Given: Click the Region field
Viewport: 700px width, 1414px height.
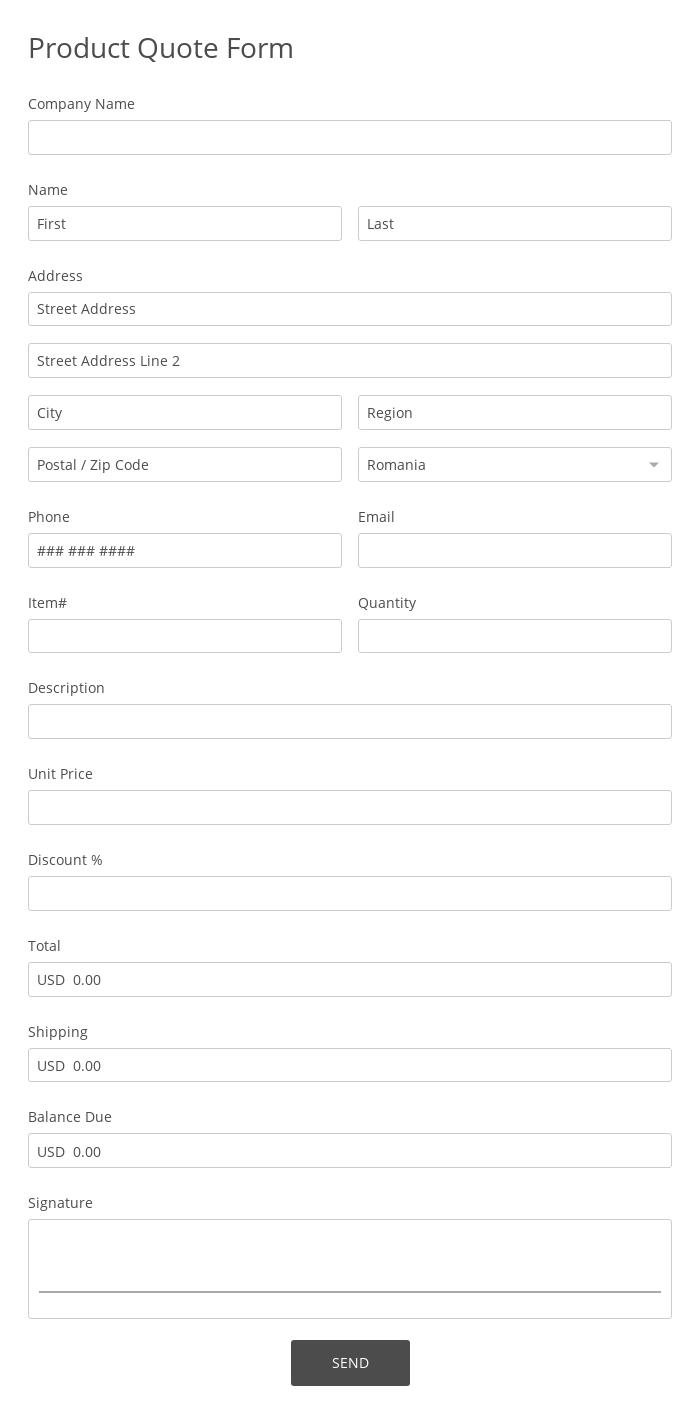Looking at the screenshot, I should point(515,412).
